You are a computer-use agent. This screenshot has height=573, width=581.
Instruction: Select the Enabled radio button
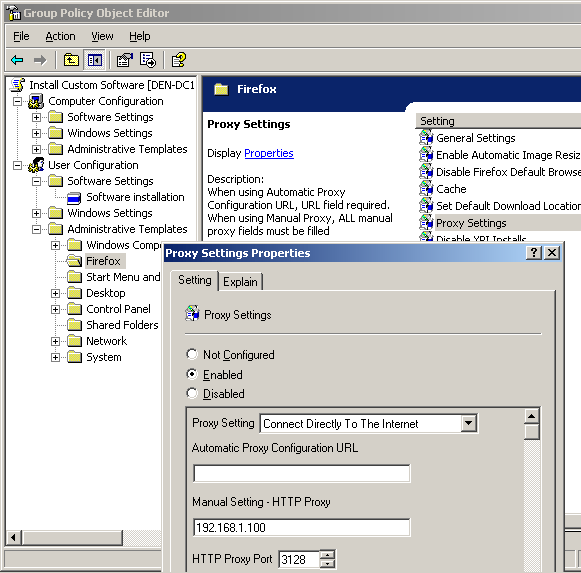[x=192, y=374]
